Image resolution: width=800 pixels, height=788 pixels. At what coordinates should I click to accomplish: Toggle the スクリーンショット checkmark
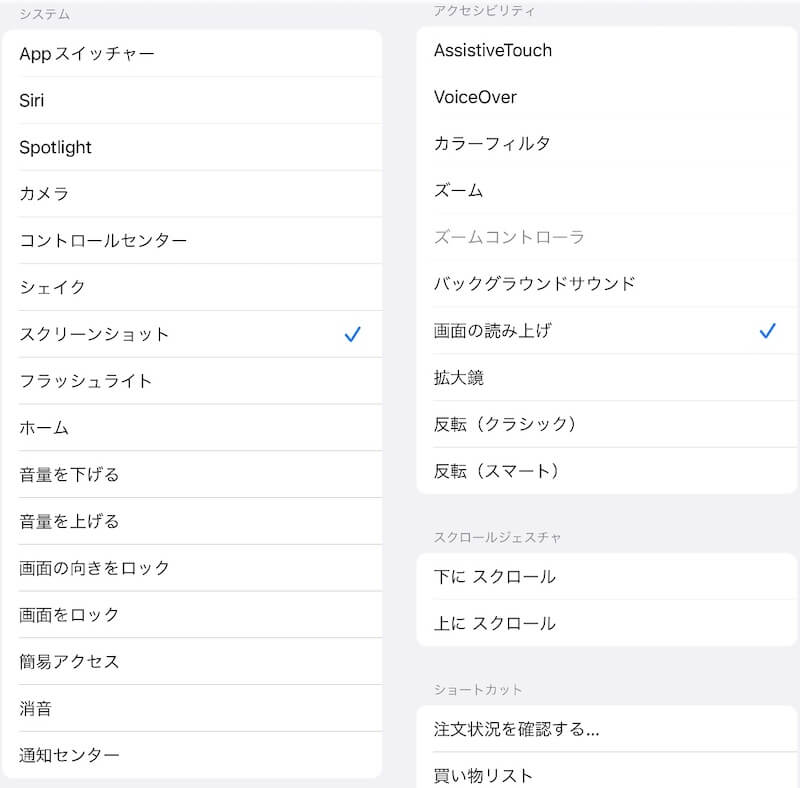click(x=352, y=334)
